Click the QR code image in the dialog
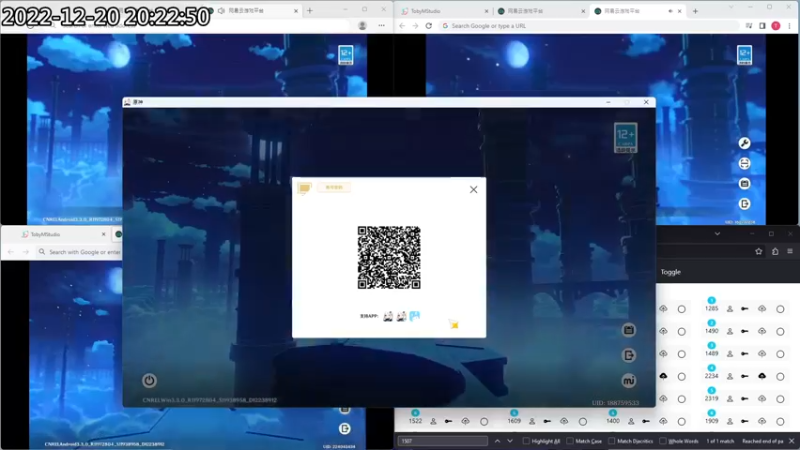The image size is (800, 450). pos(389,258)
